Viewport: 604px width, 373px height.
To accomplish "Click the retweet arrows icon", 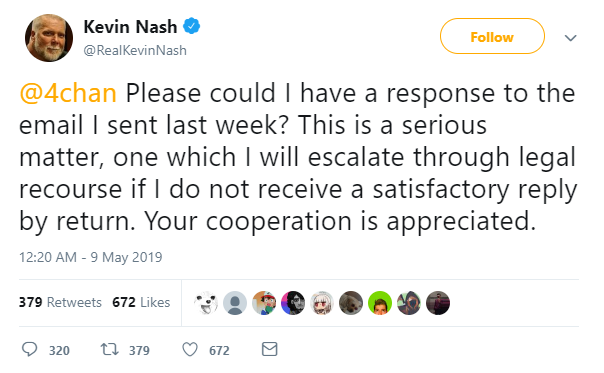I will click(109, 349).
